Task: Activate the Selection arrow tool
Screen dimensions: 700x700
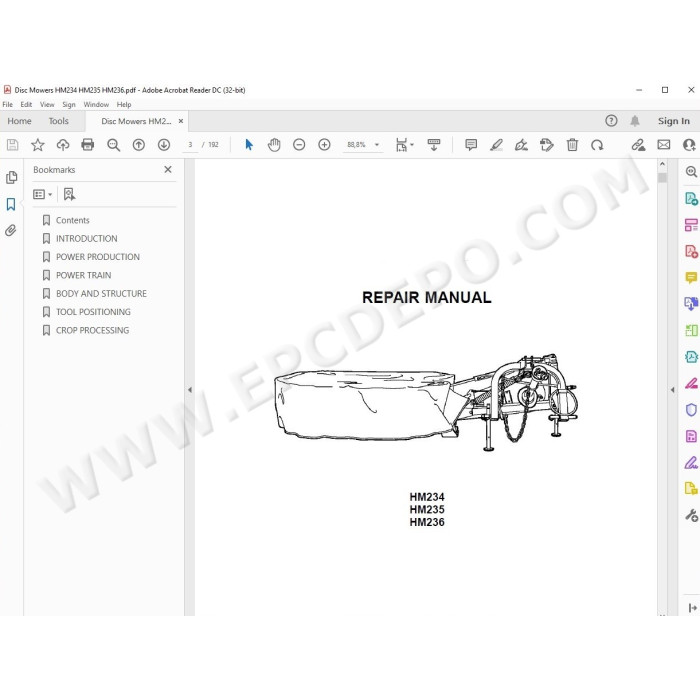Action: (249, 145)
